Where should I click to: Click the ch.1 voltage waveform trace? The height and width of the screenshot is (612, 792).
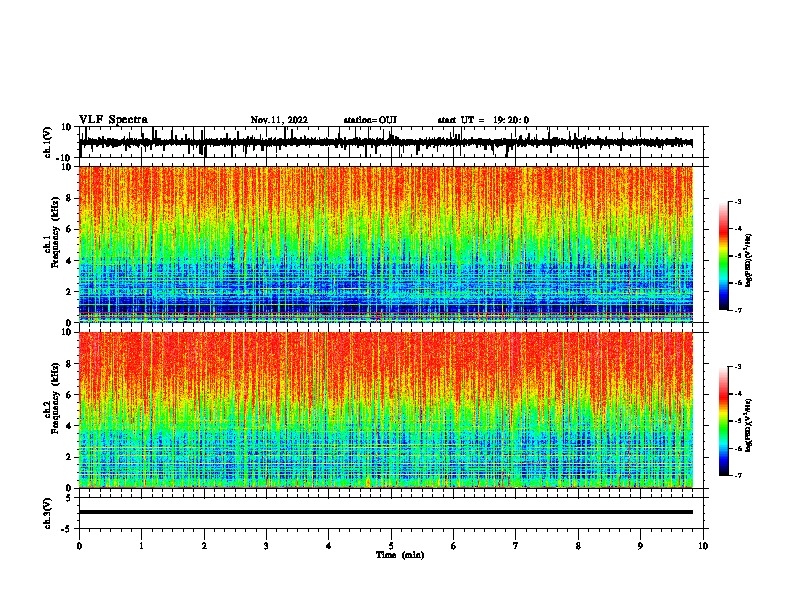385,143
